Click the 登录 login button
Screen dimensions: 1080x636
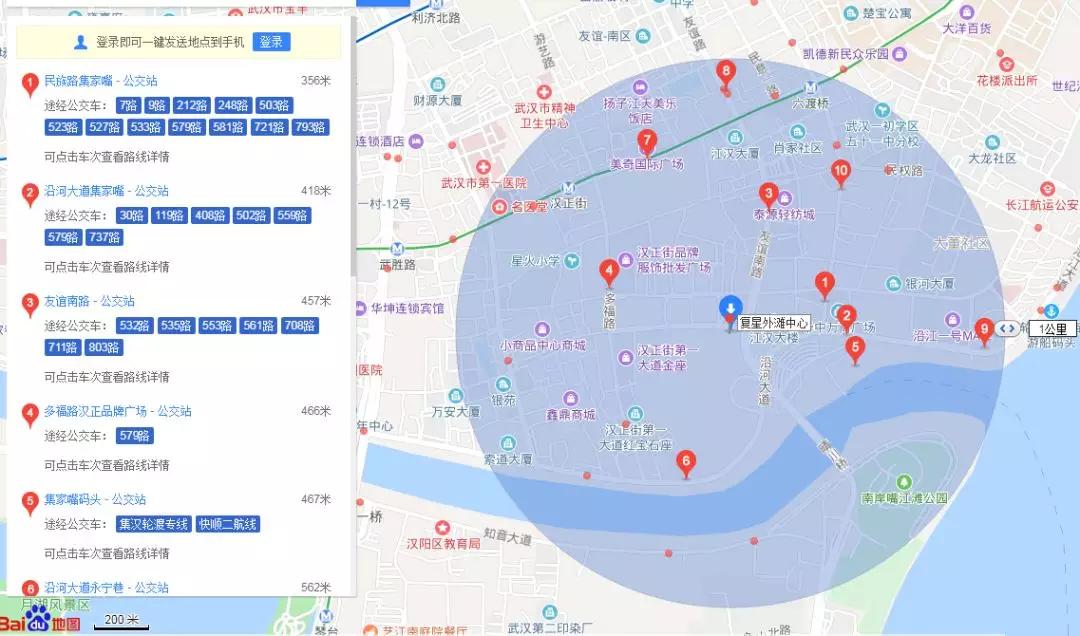point(271,42)
